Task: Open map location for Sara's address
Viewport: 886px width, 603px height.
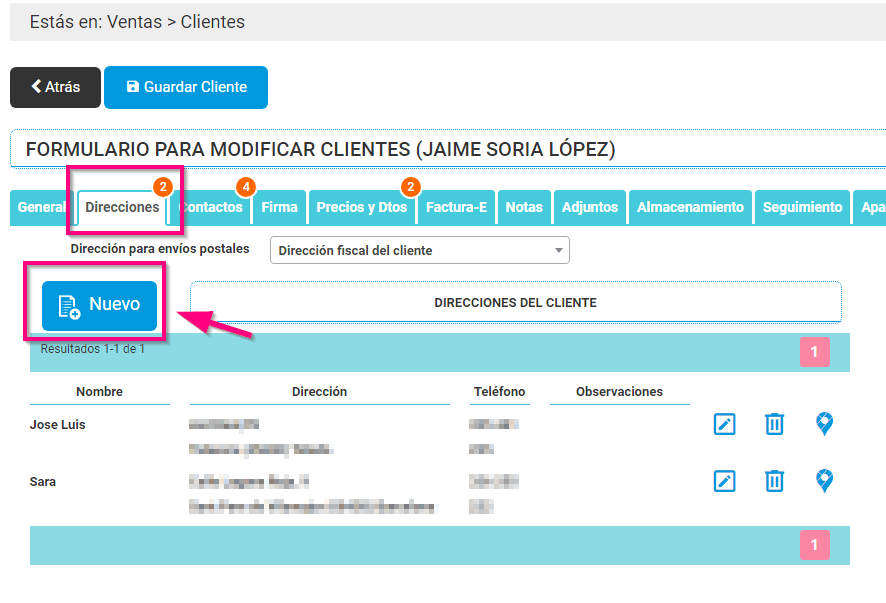Action: coord(824,481)
